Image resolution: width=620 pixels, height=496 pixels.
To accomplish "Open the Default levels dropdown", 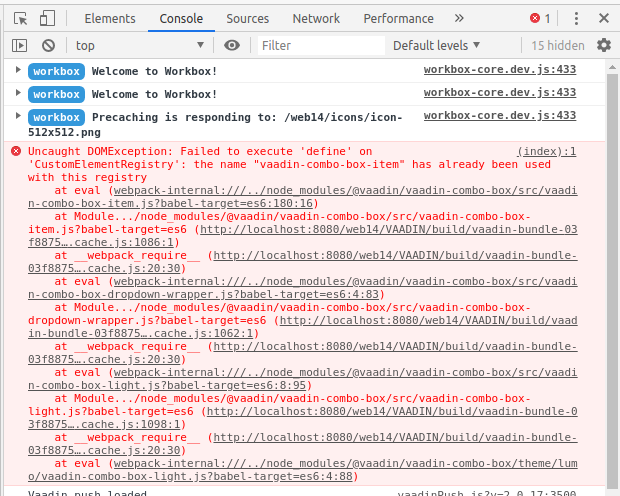I will click(436, 45).
